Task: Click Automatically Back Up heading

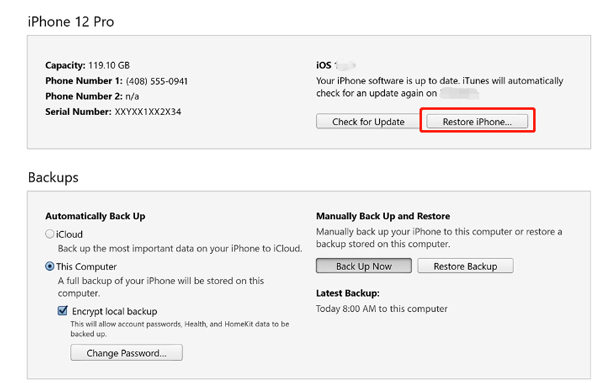Action: [x=95, y=216]
